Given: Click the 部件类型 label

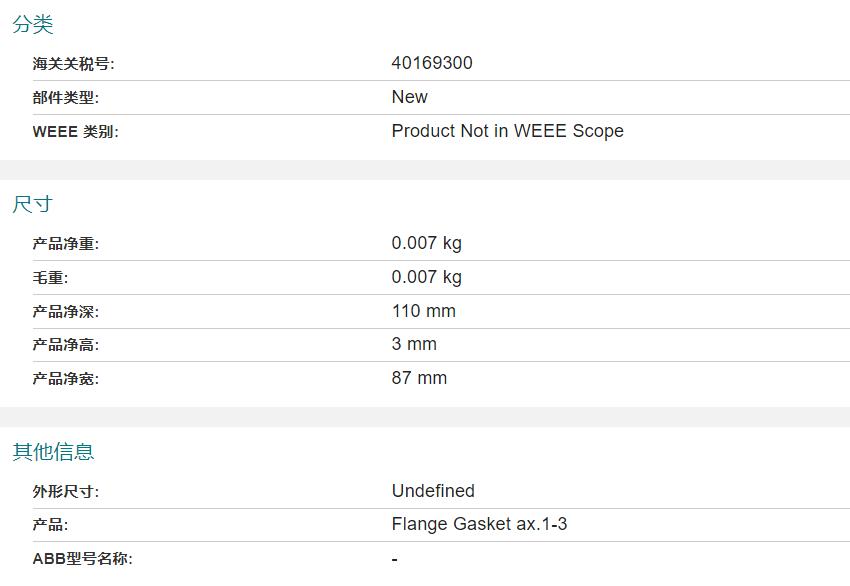Looking at the screenshot, I should 66,98.
